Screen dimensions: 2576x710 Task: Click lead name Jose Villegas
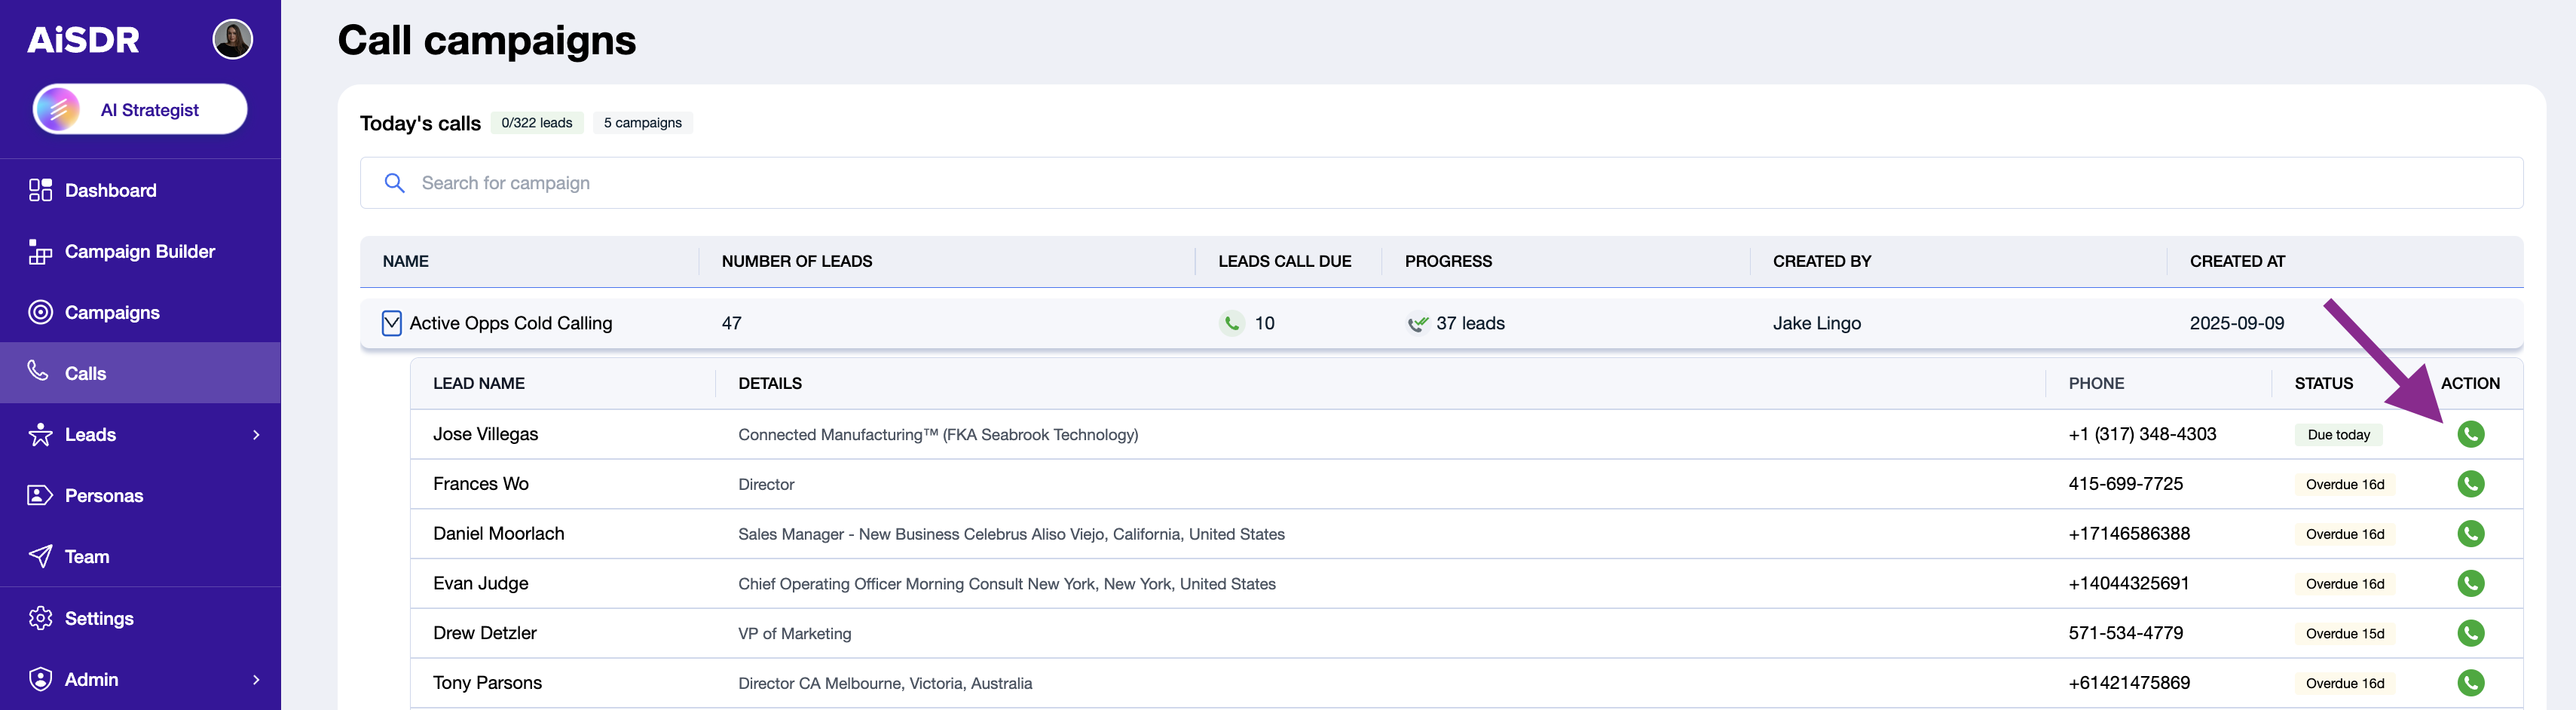point(485,435)
